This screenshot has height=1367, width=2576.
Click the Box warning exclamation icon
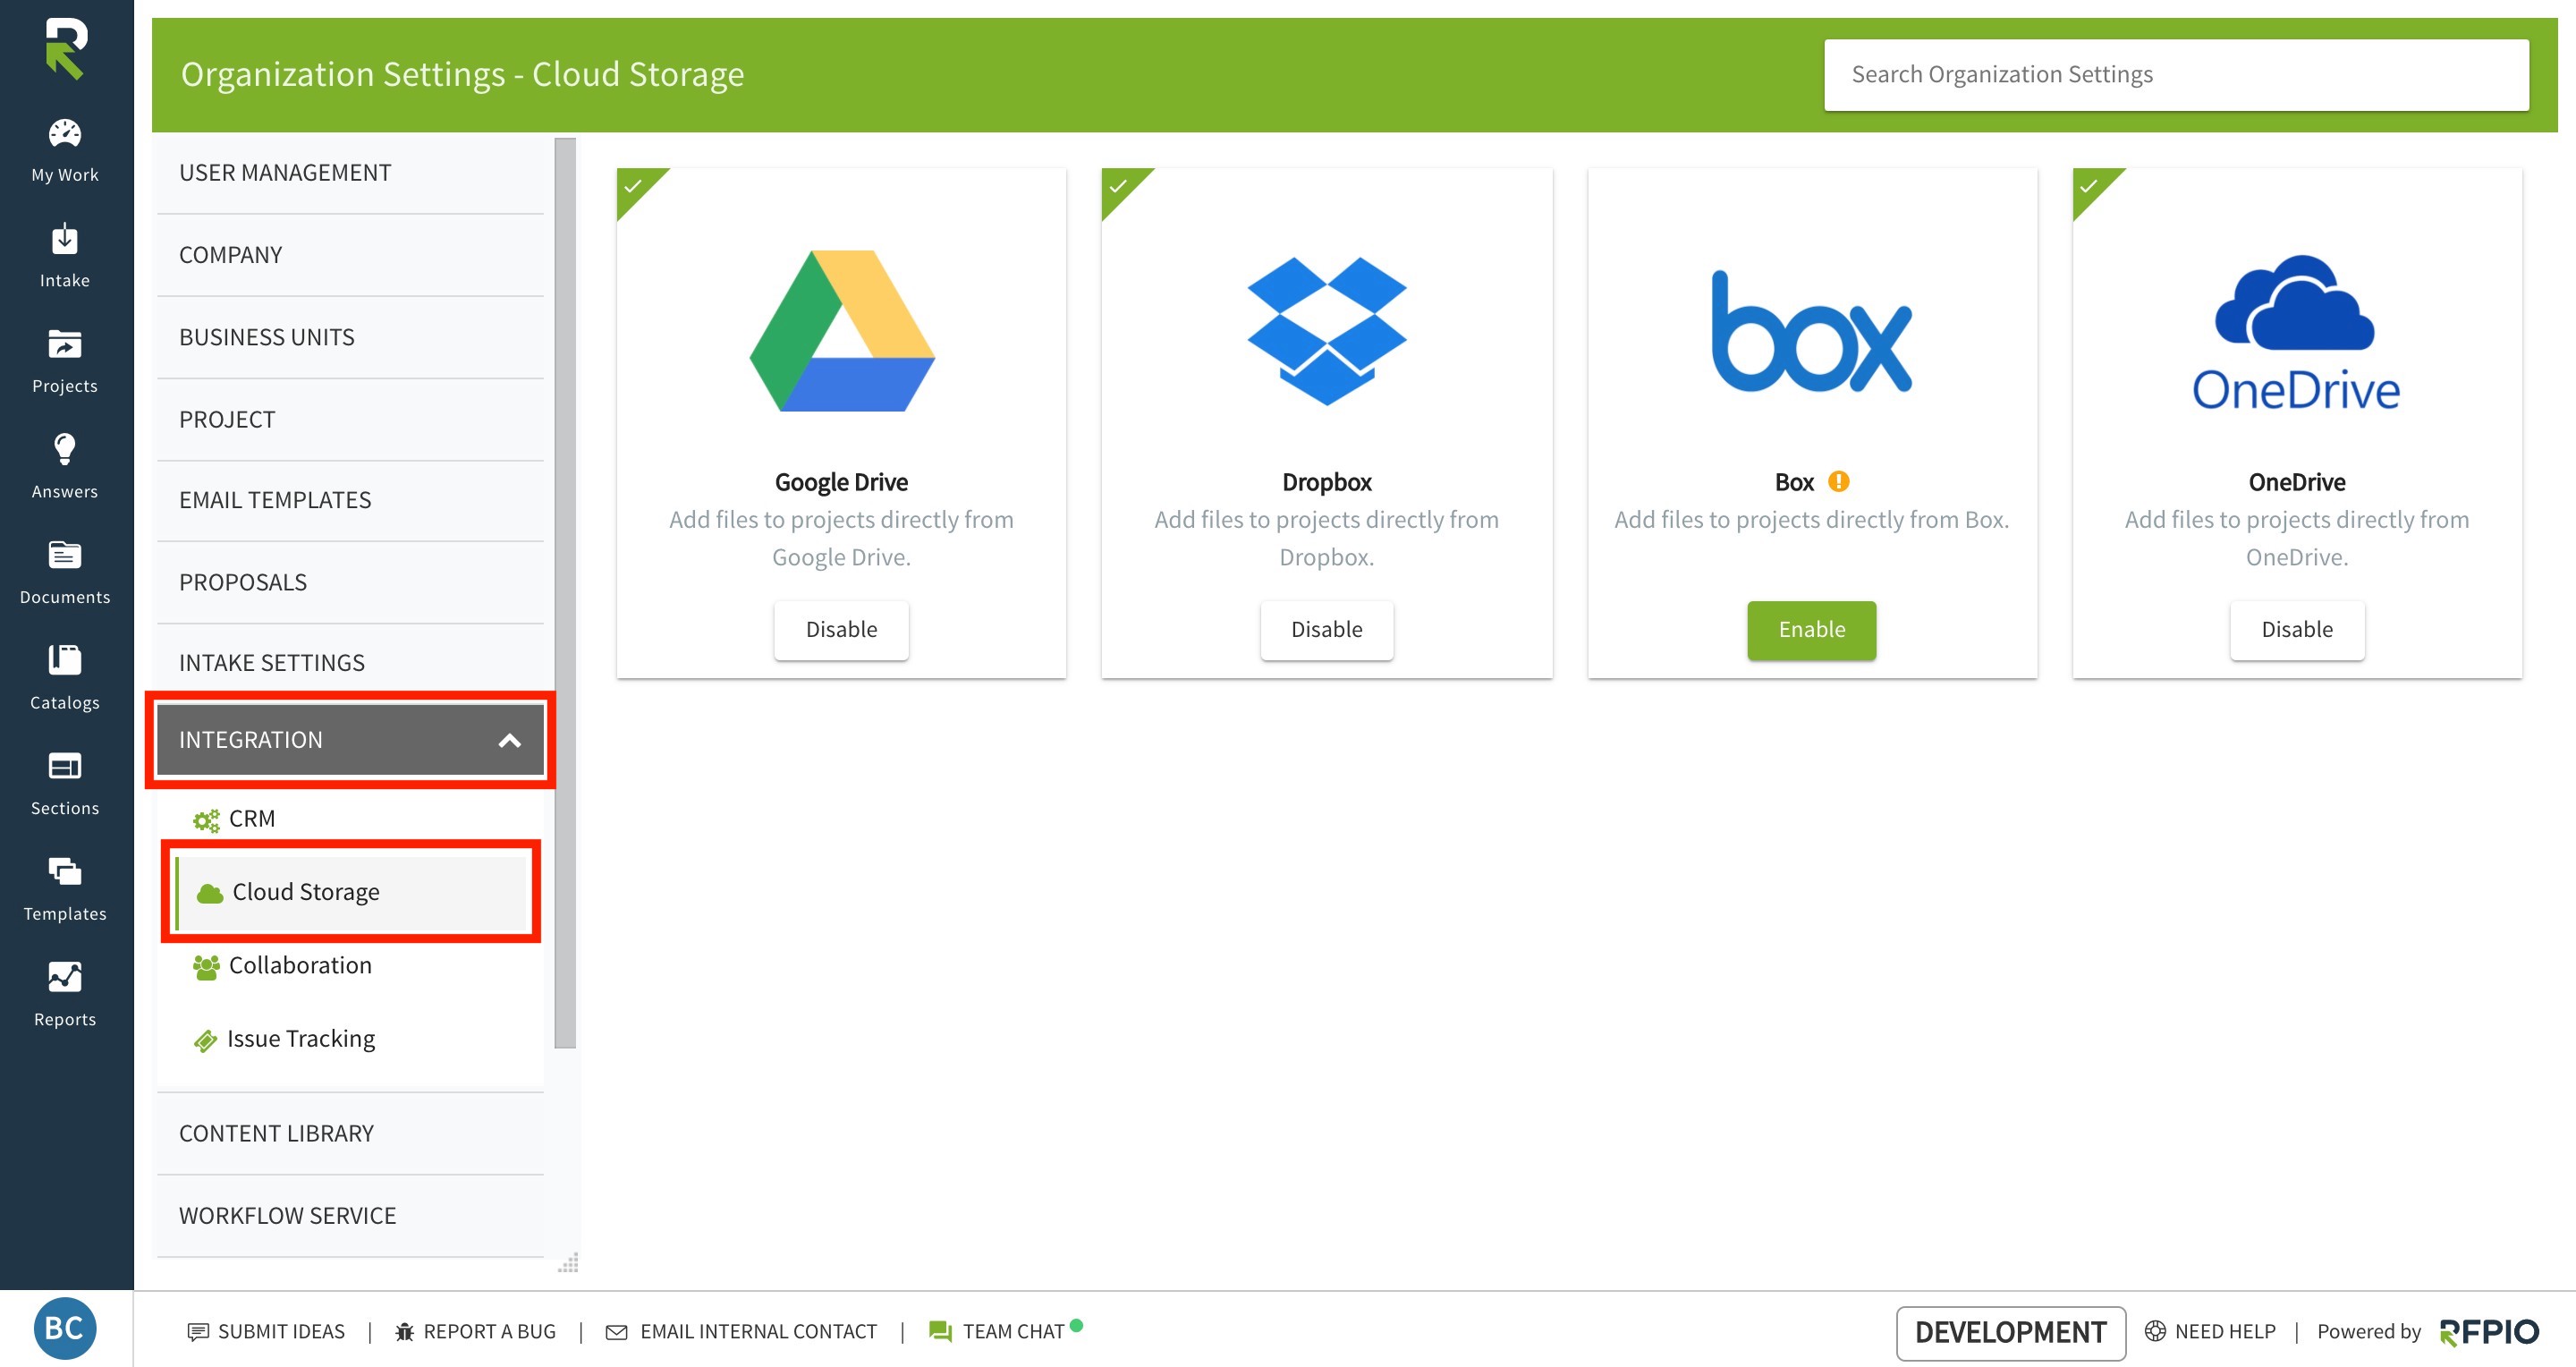click(1838, 482)
